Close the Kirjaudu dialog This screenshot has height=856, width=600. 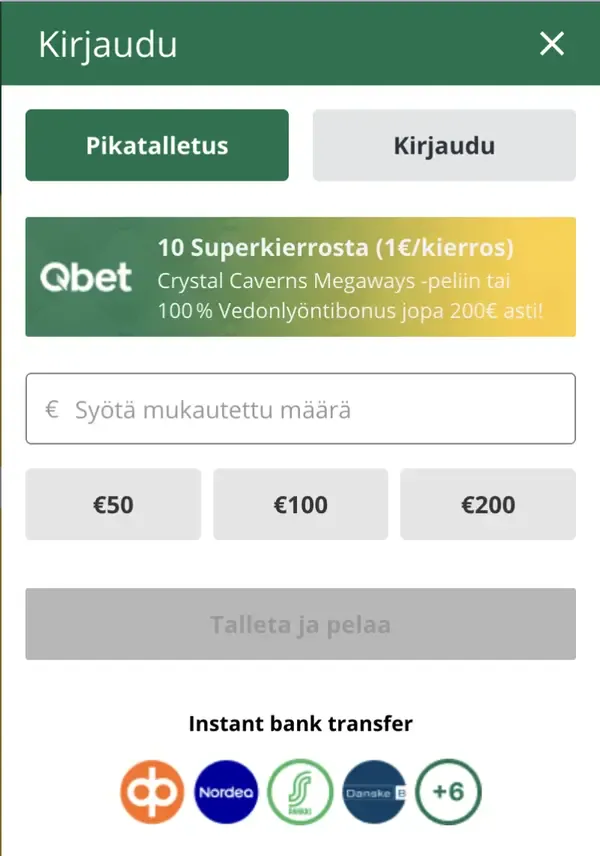point(552,44)
